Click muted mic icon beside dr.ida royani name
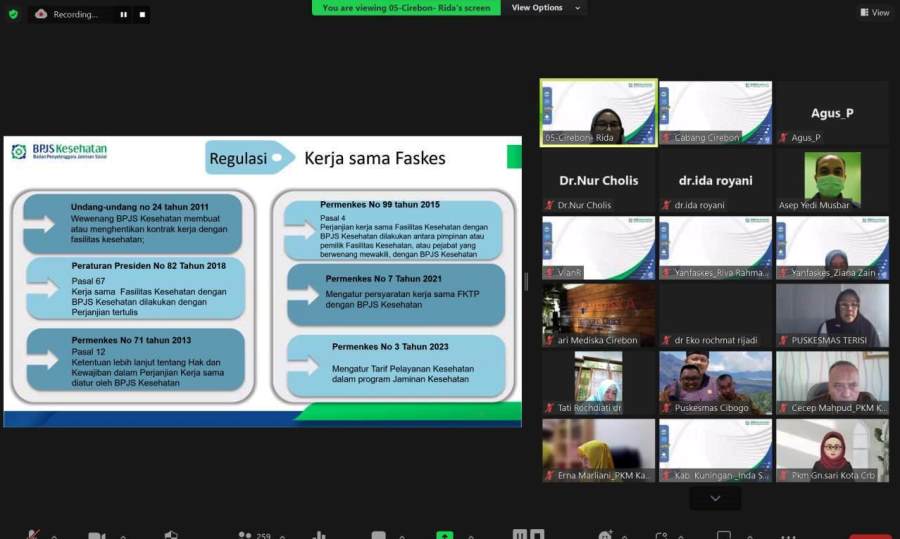This screenshot has height=539, width=900. (666, 205)
